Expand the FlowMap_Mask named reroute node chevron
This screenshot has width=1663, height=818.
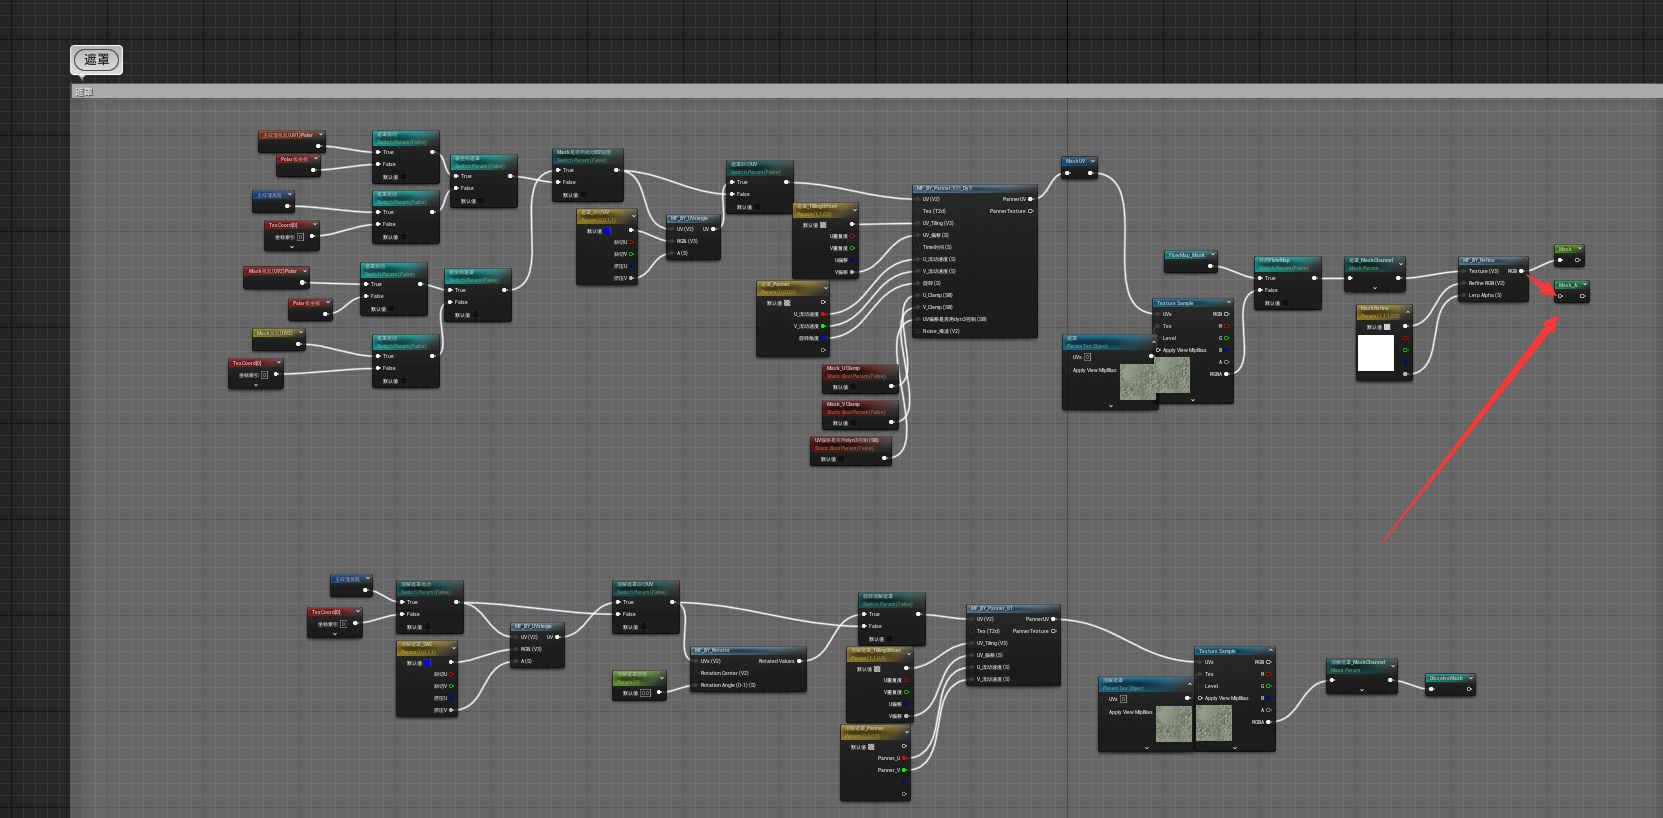1212,255
